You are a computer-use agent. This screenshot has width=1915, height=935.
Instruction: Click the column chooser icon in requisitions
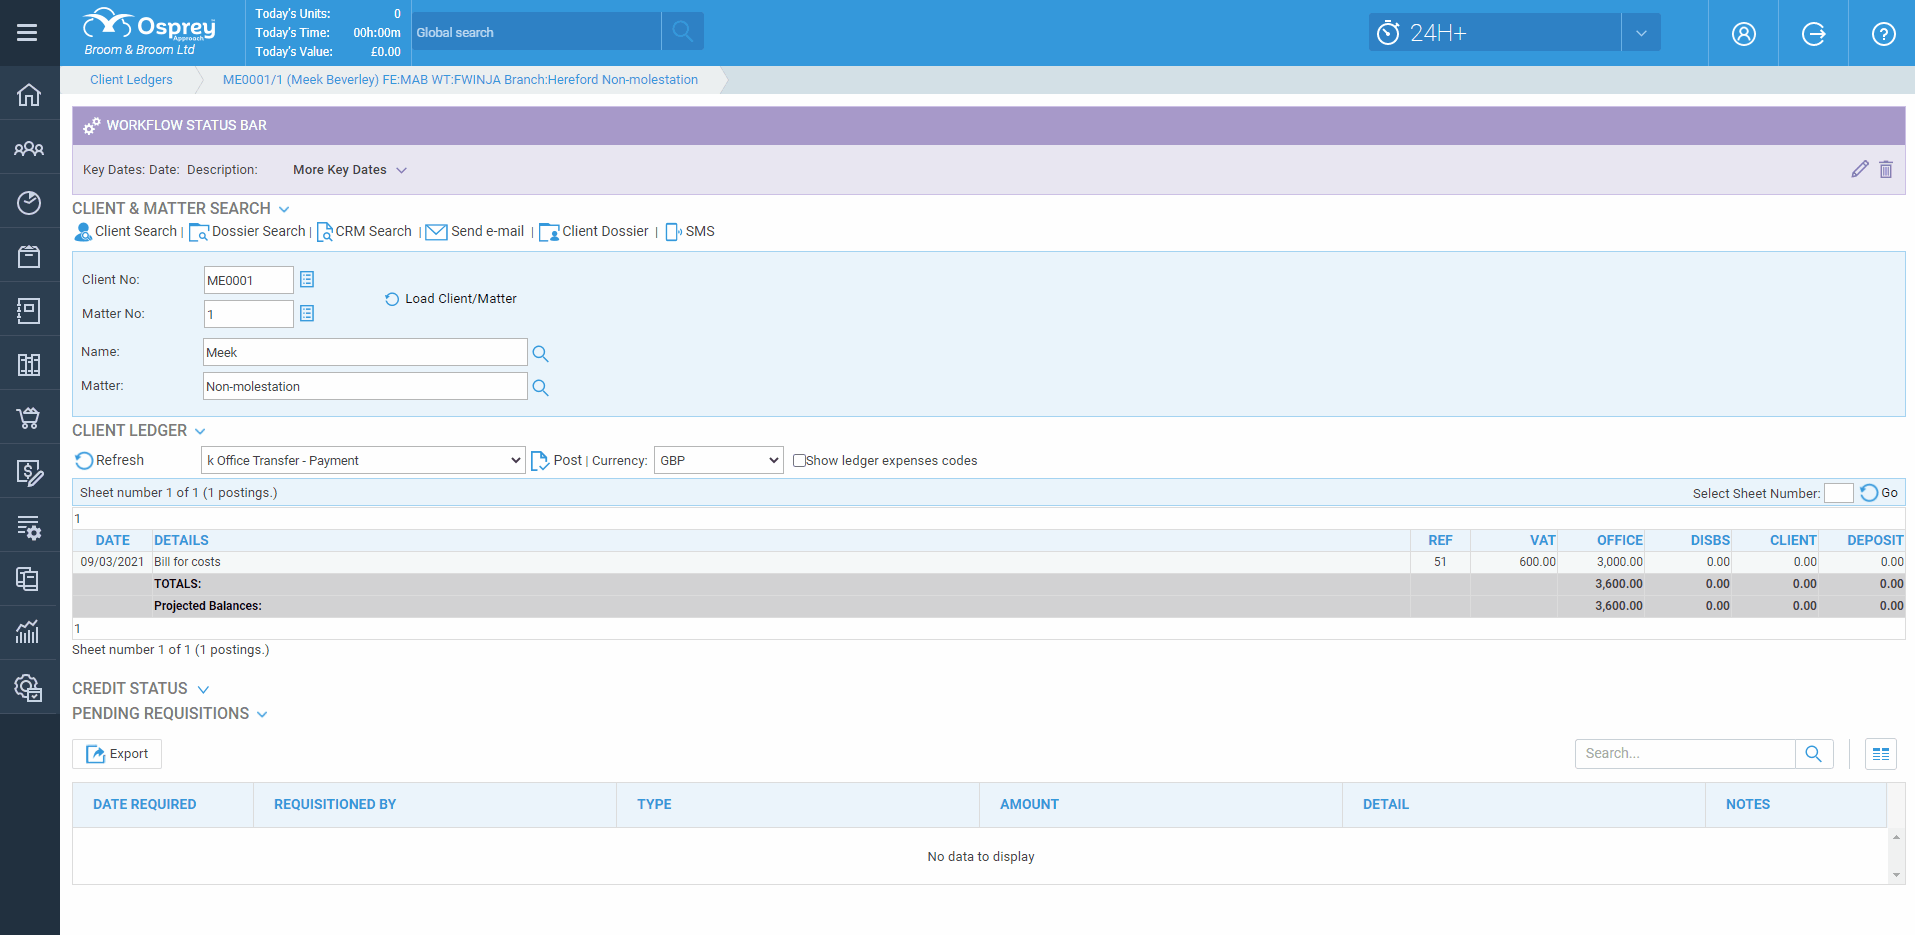coord(1880,754)
